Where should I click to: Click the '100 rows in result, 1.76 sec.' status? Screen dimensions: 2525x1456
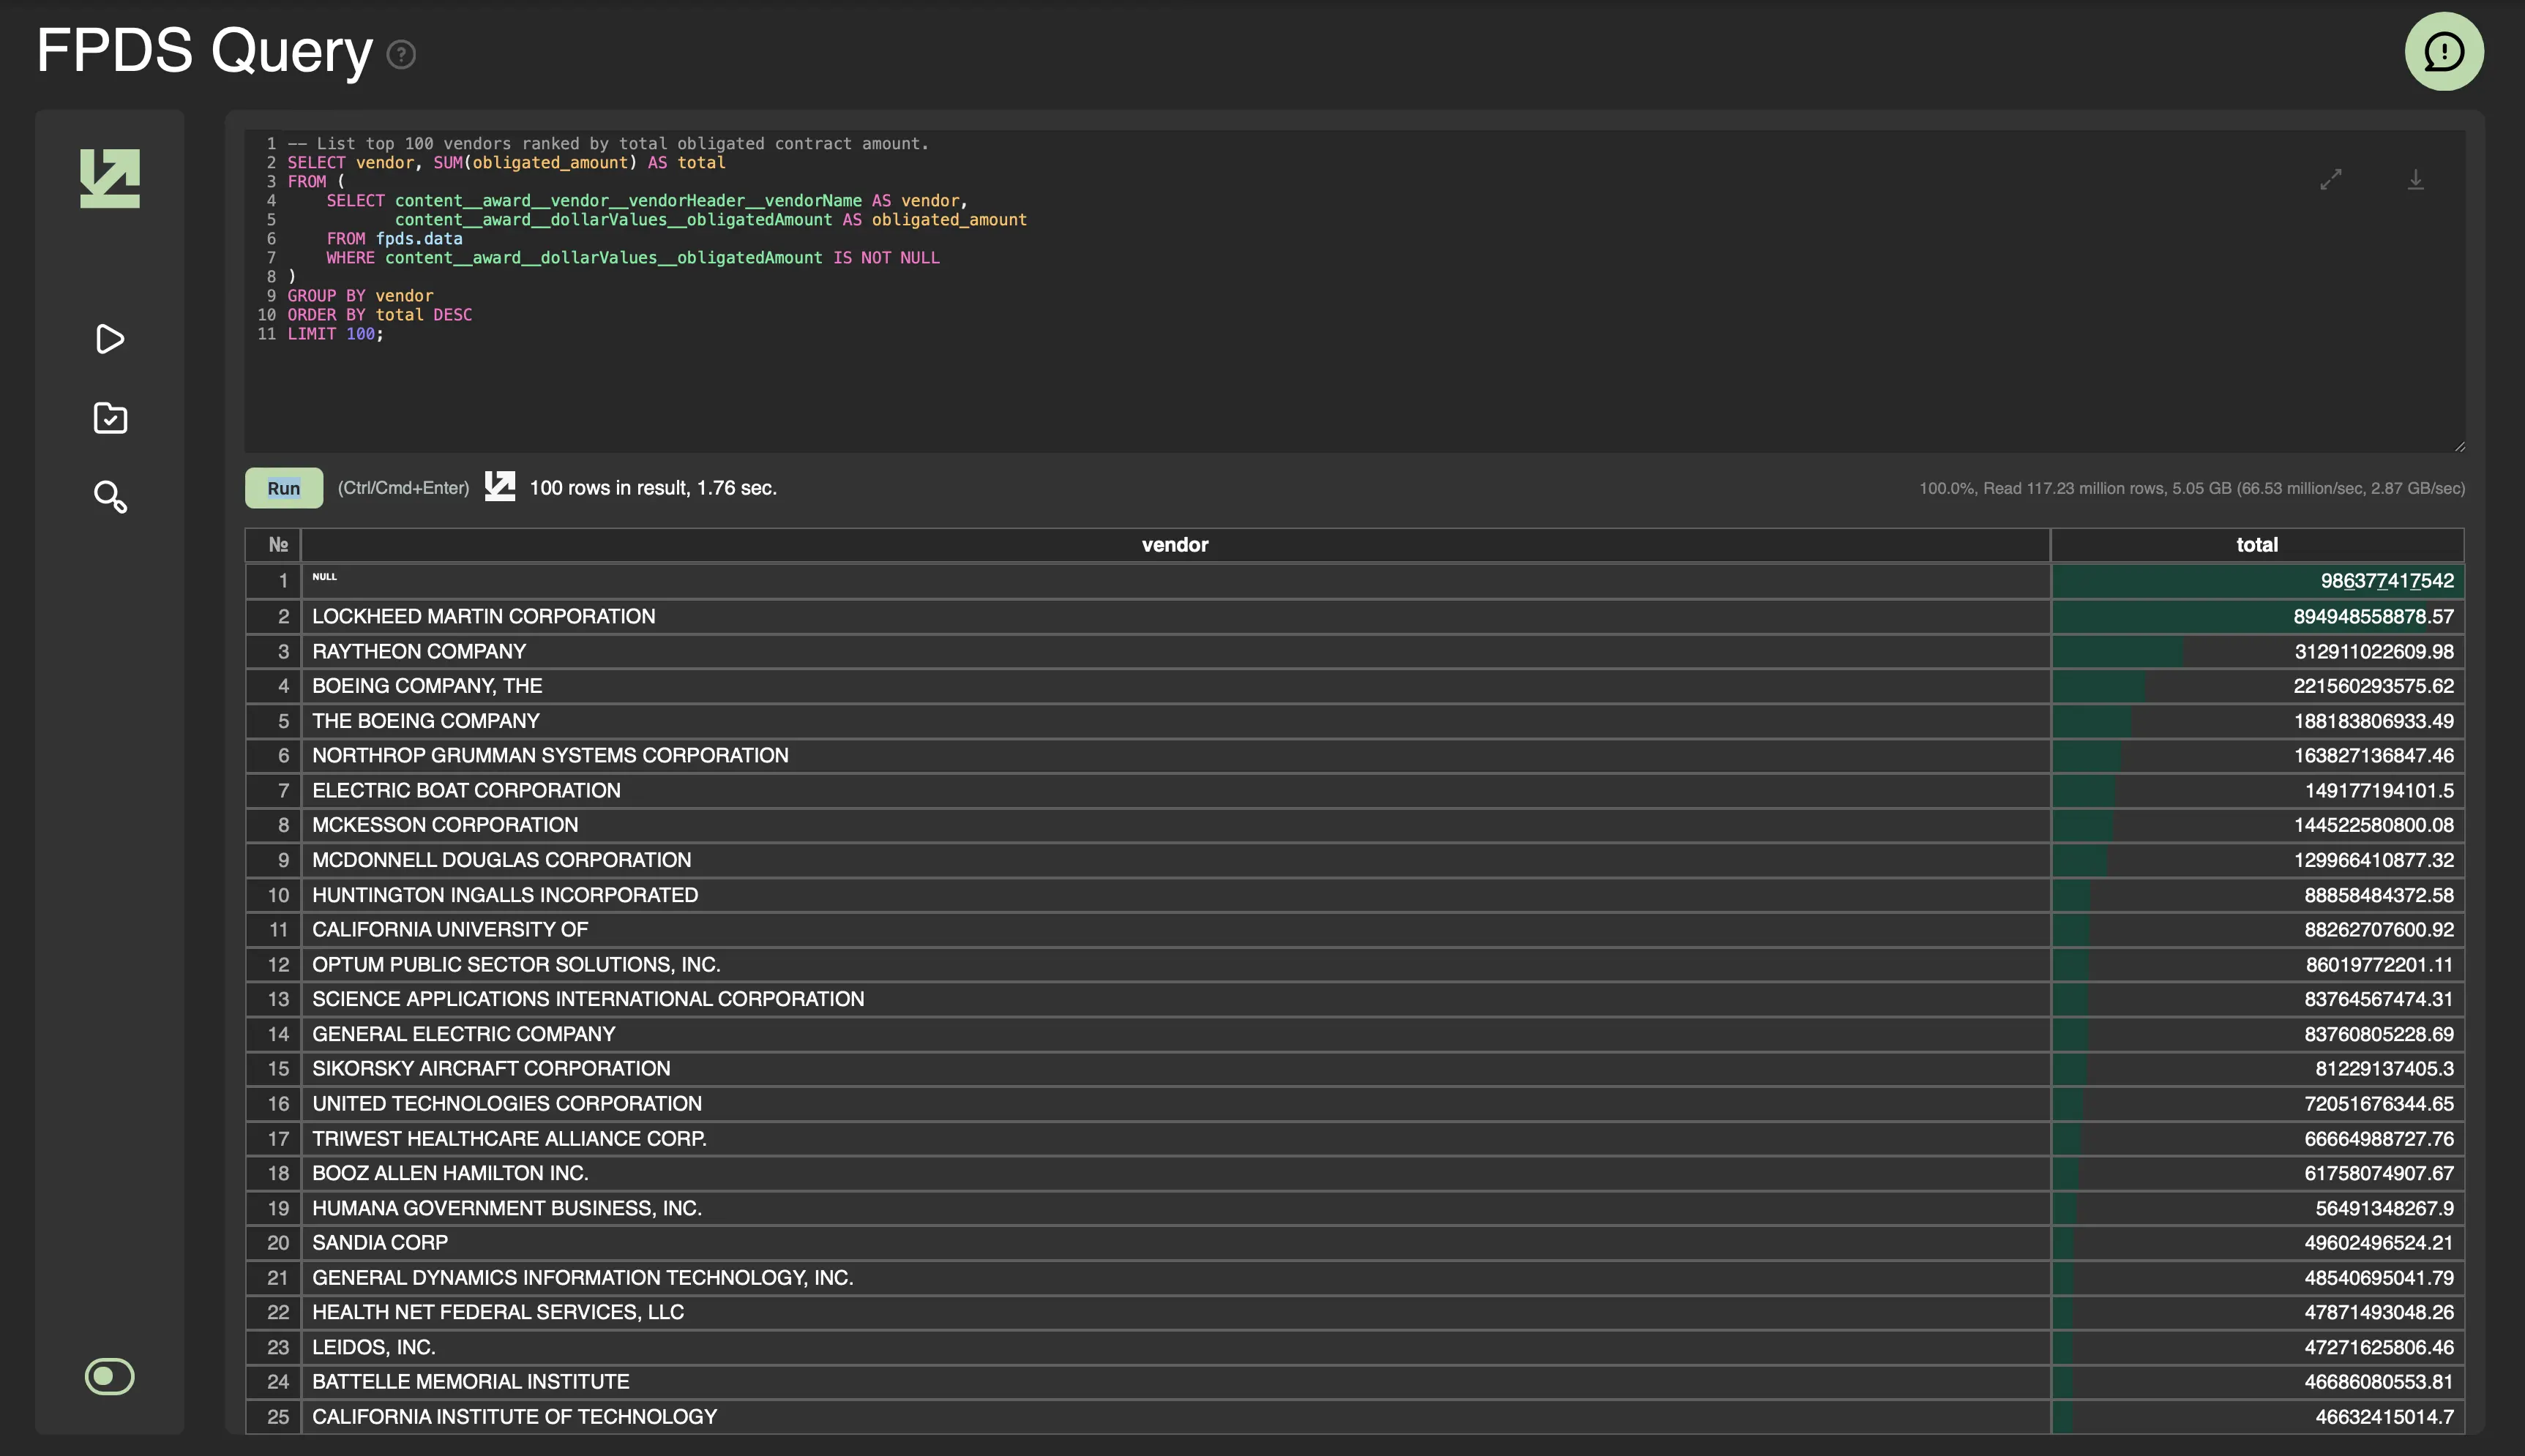point(653,488)
